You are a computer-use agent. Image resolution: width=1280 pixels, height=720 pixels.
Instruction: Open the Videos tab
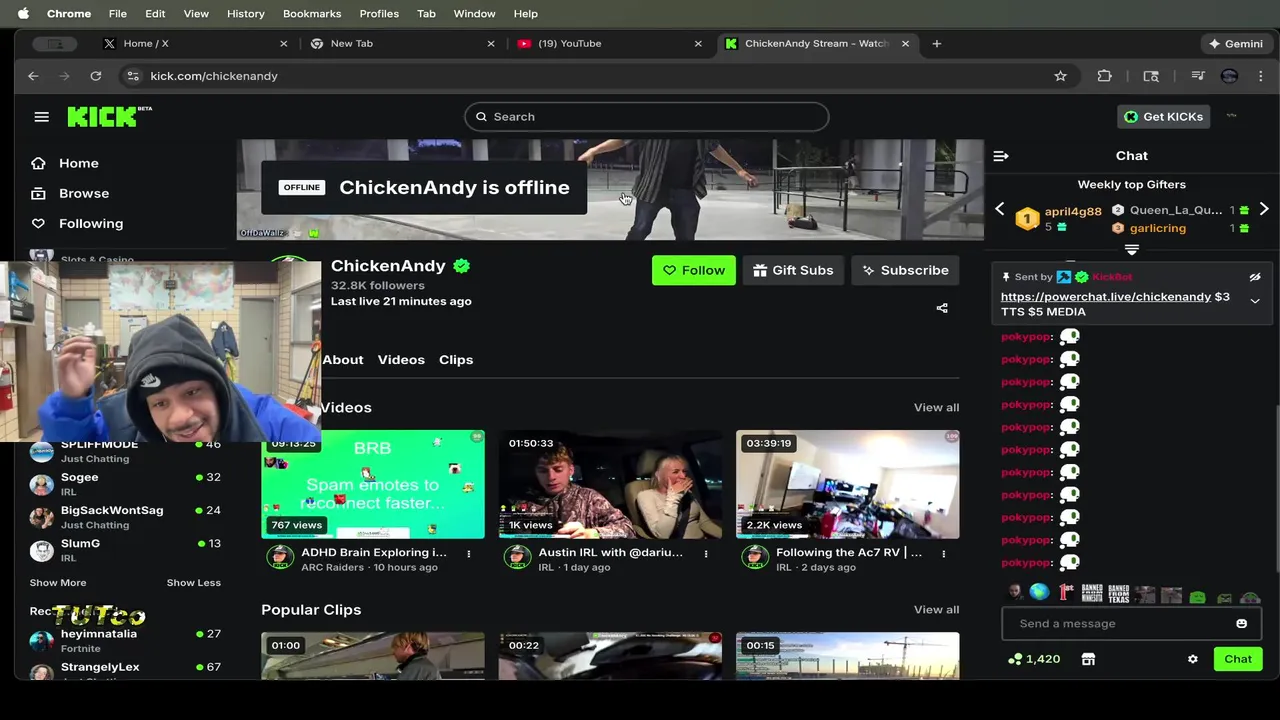point(401,360)
